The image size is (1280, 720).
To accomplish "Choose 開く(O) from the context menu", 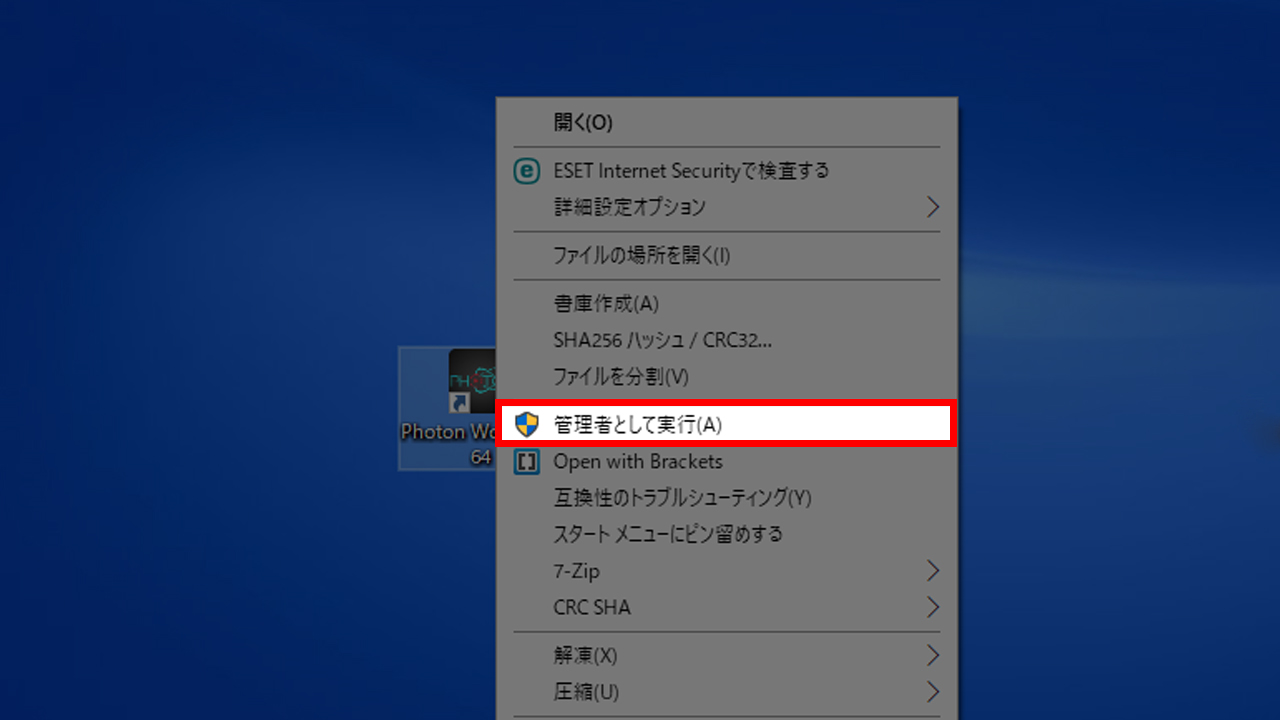I will point(583,123).
